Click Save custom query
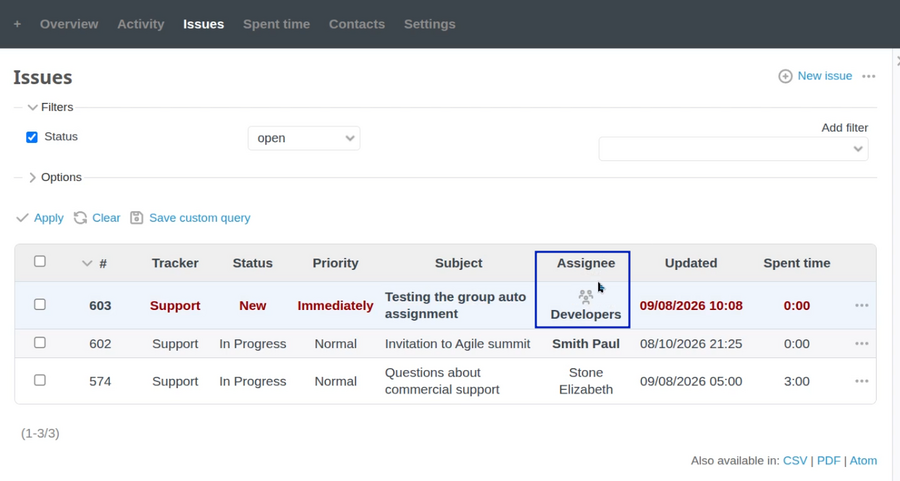The width and height of the screenshot is (900, 481). (200, 218)
